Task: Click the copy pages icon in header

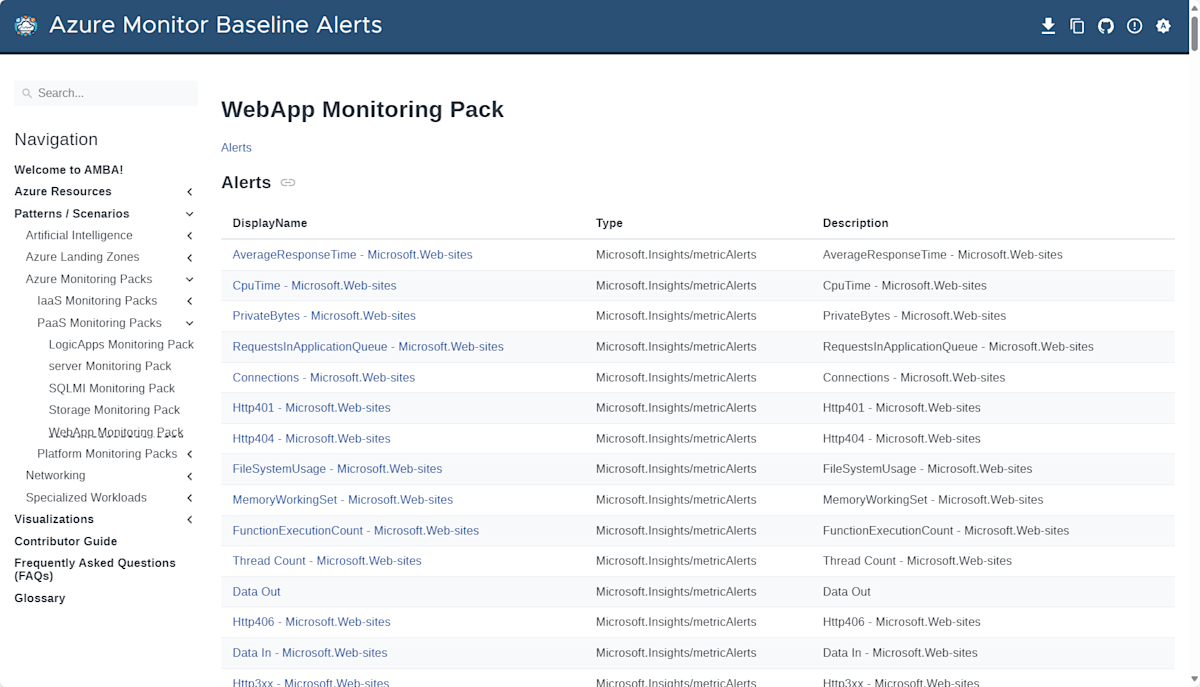Action: [x=1077, y=26]
